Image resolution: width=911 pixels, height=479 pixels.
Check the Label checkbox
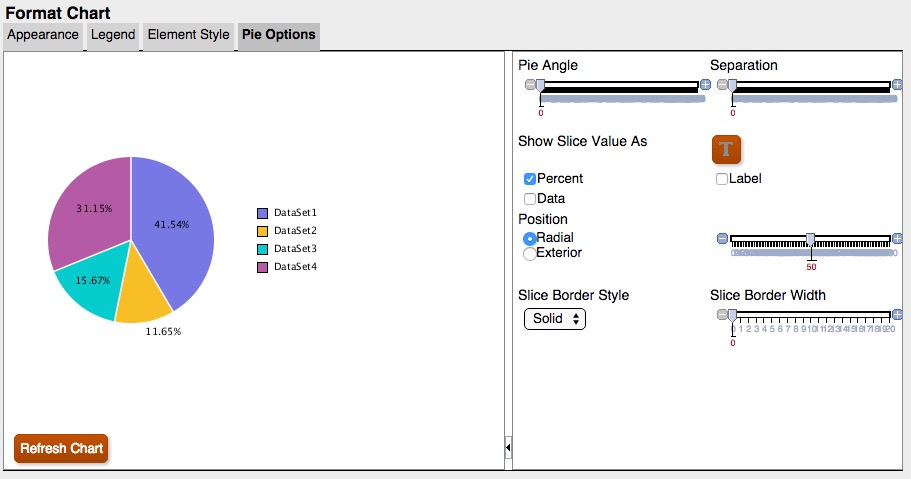coord(722,179)
